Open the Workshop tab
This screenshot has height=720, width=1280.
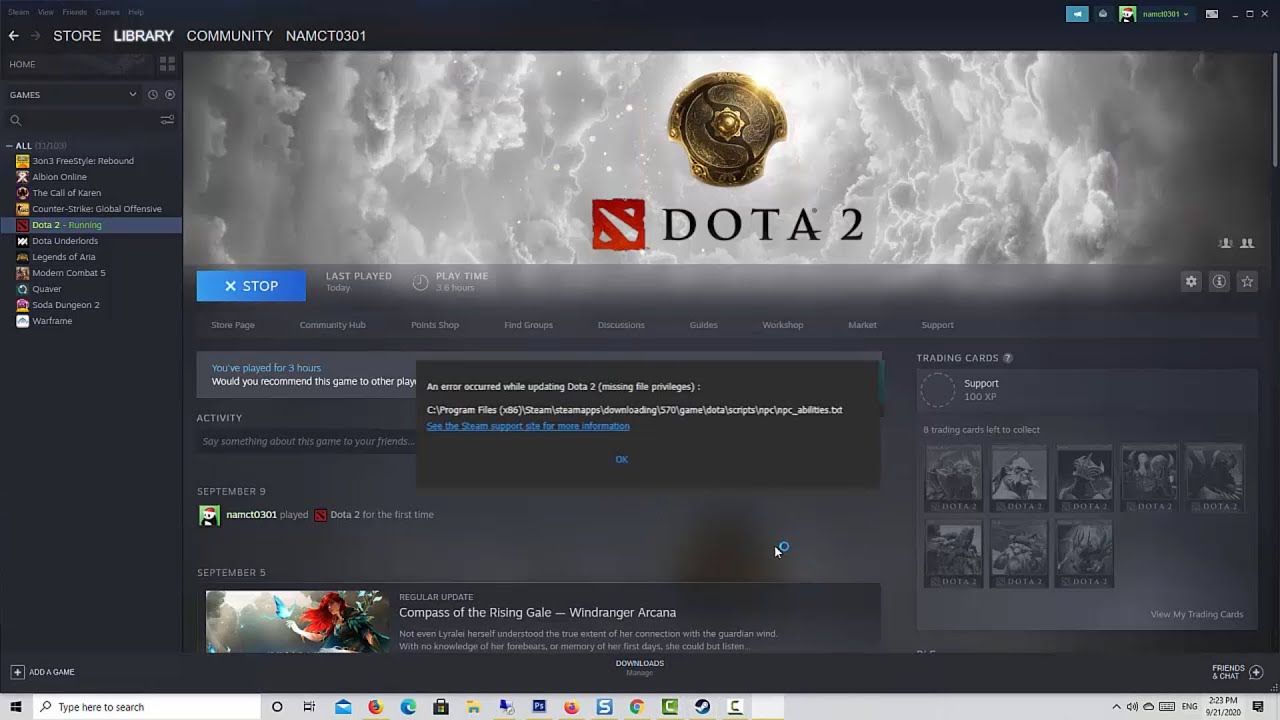point(783,325)
